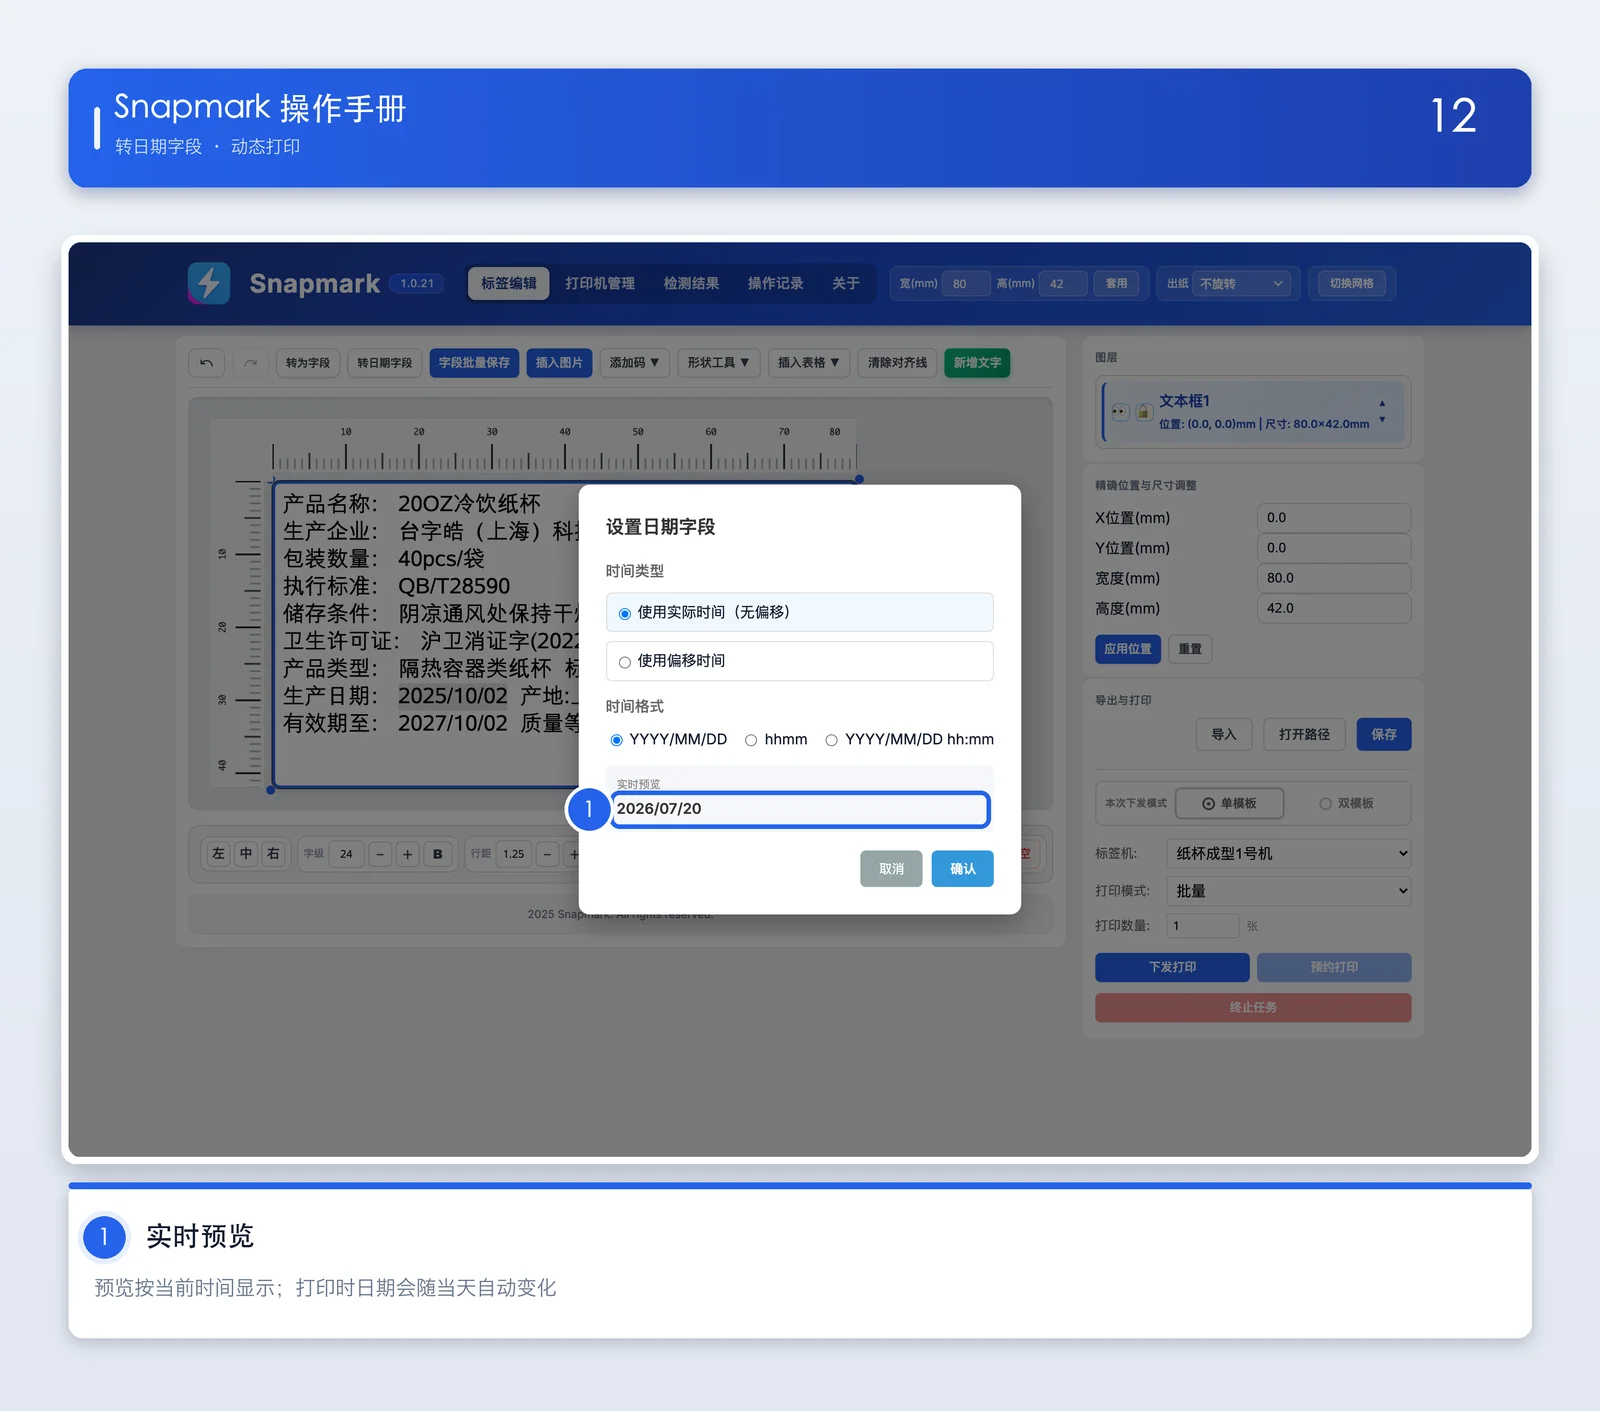The image size is (1600, 1411).
Task: Click the green 新增文字 button
Action: [x=977, y=363]
